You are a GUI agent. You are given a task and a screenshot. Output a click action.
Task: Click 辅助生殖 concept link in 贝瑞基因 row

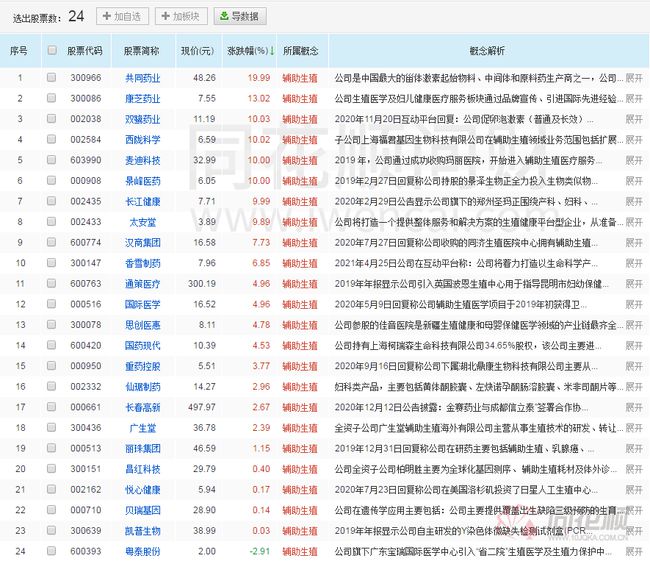tap(301, 509)
